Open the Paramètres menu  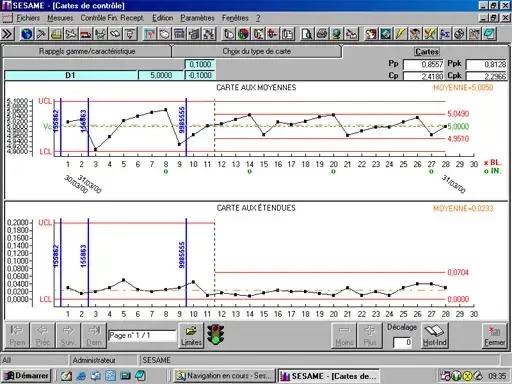[197, 18]
